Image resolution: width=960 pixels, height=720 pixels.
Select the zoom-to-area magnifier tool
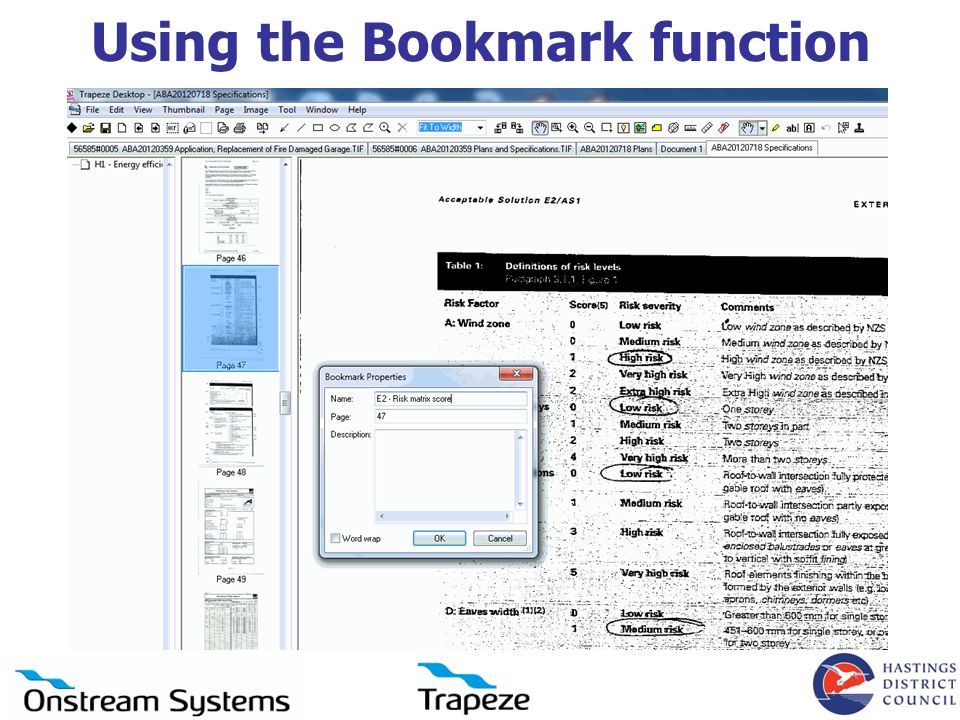tap(557, 128)
